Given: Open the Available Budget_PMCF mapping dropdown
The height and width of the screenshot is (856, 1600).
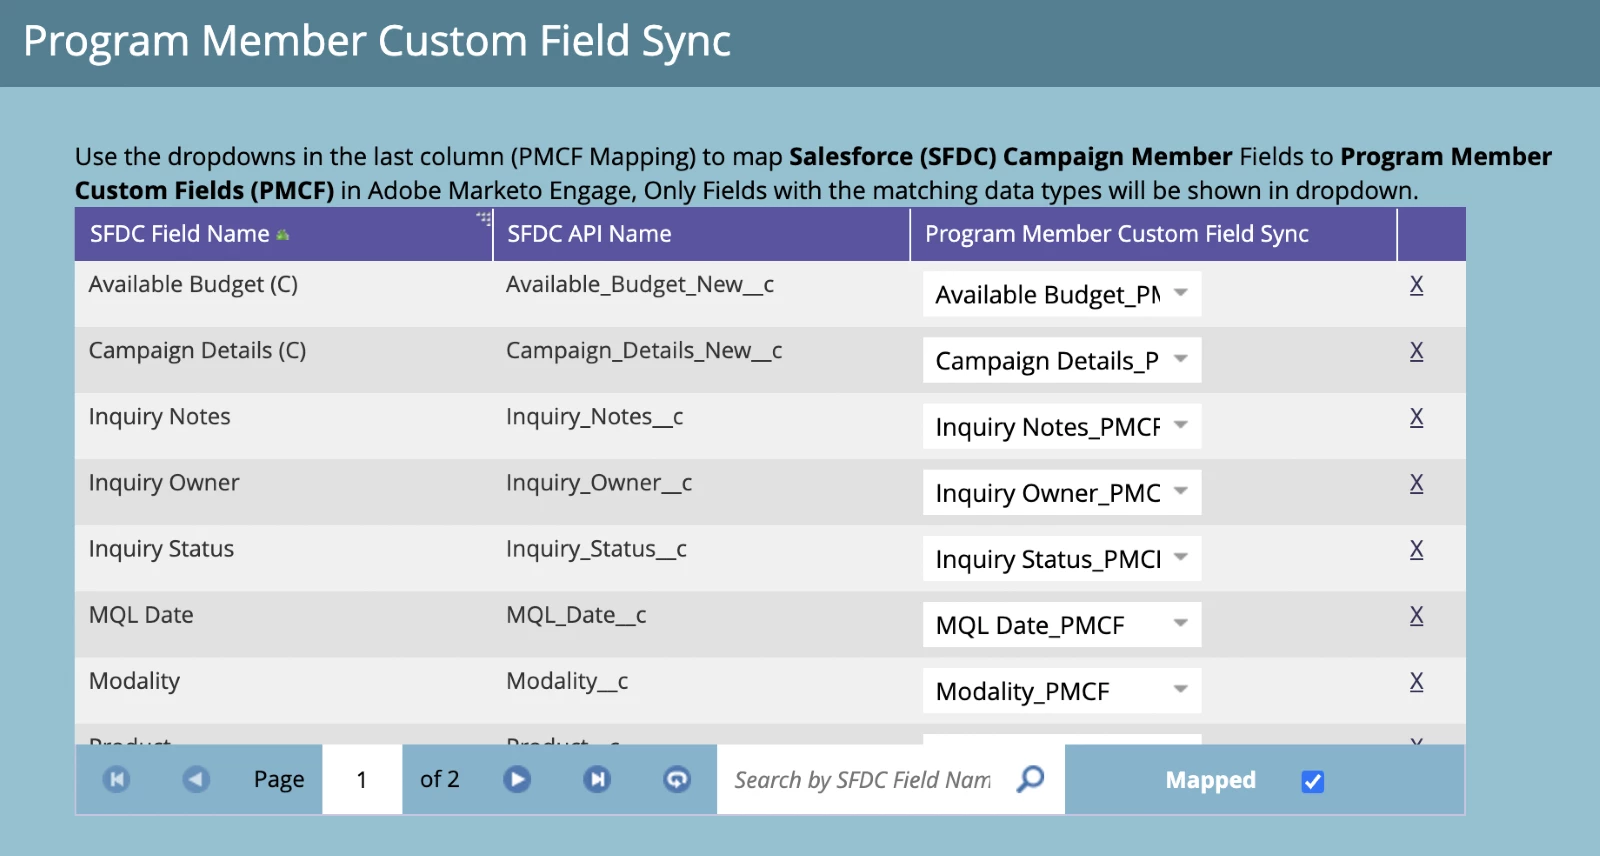Looking at the screenshot, I should click(1181, 294).
